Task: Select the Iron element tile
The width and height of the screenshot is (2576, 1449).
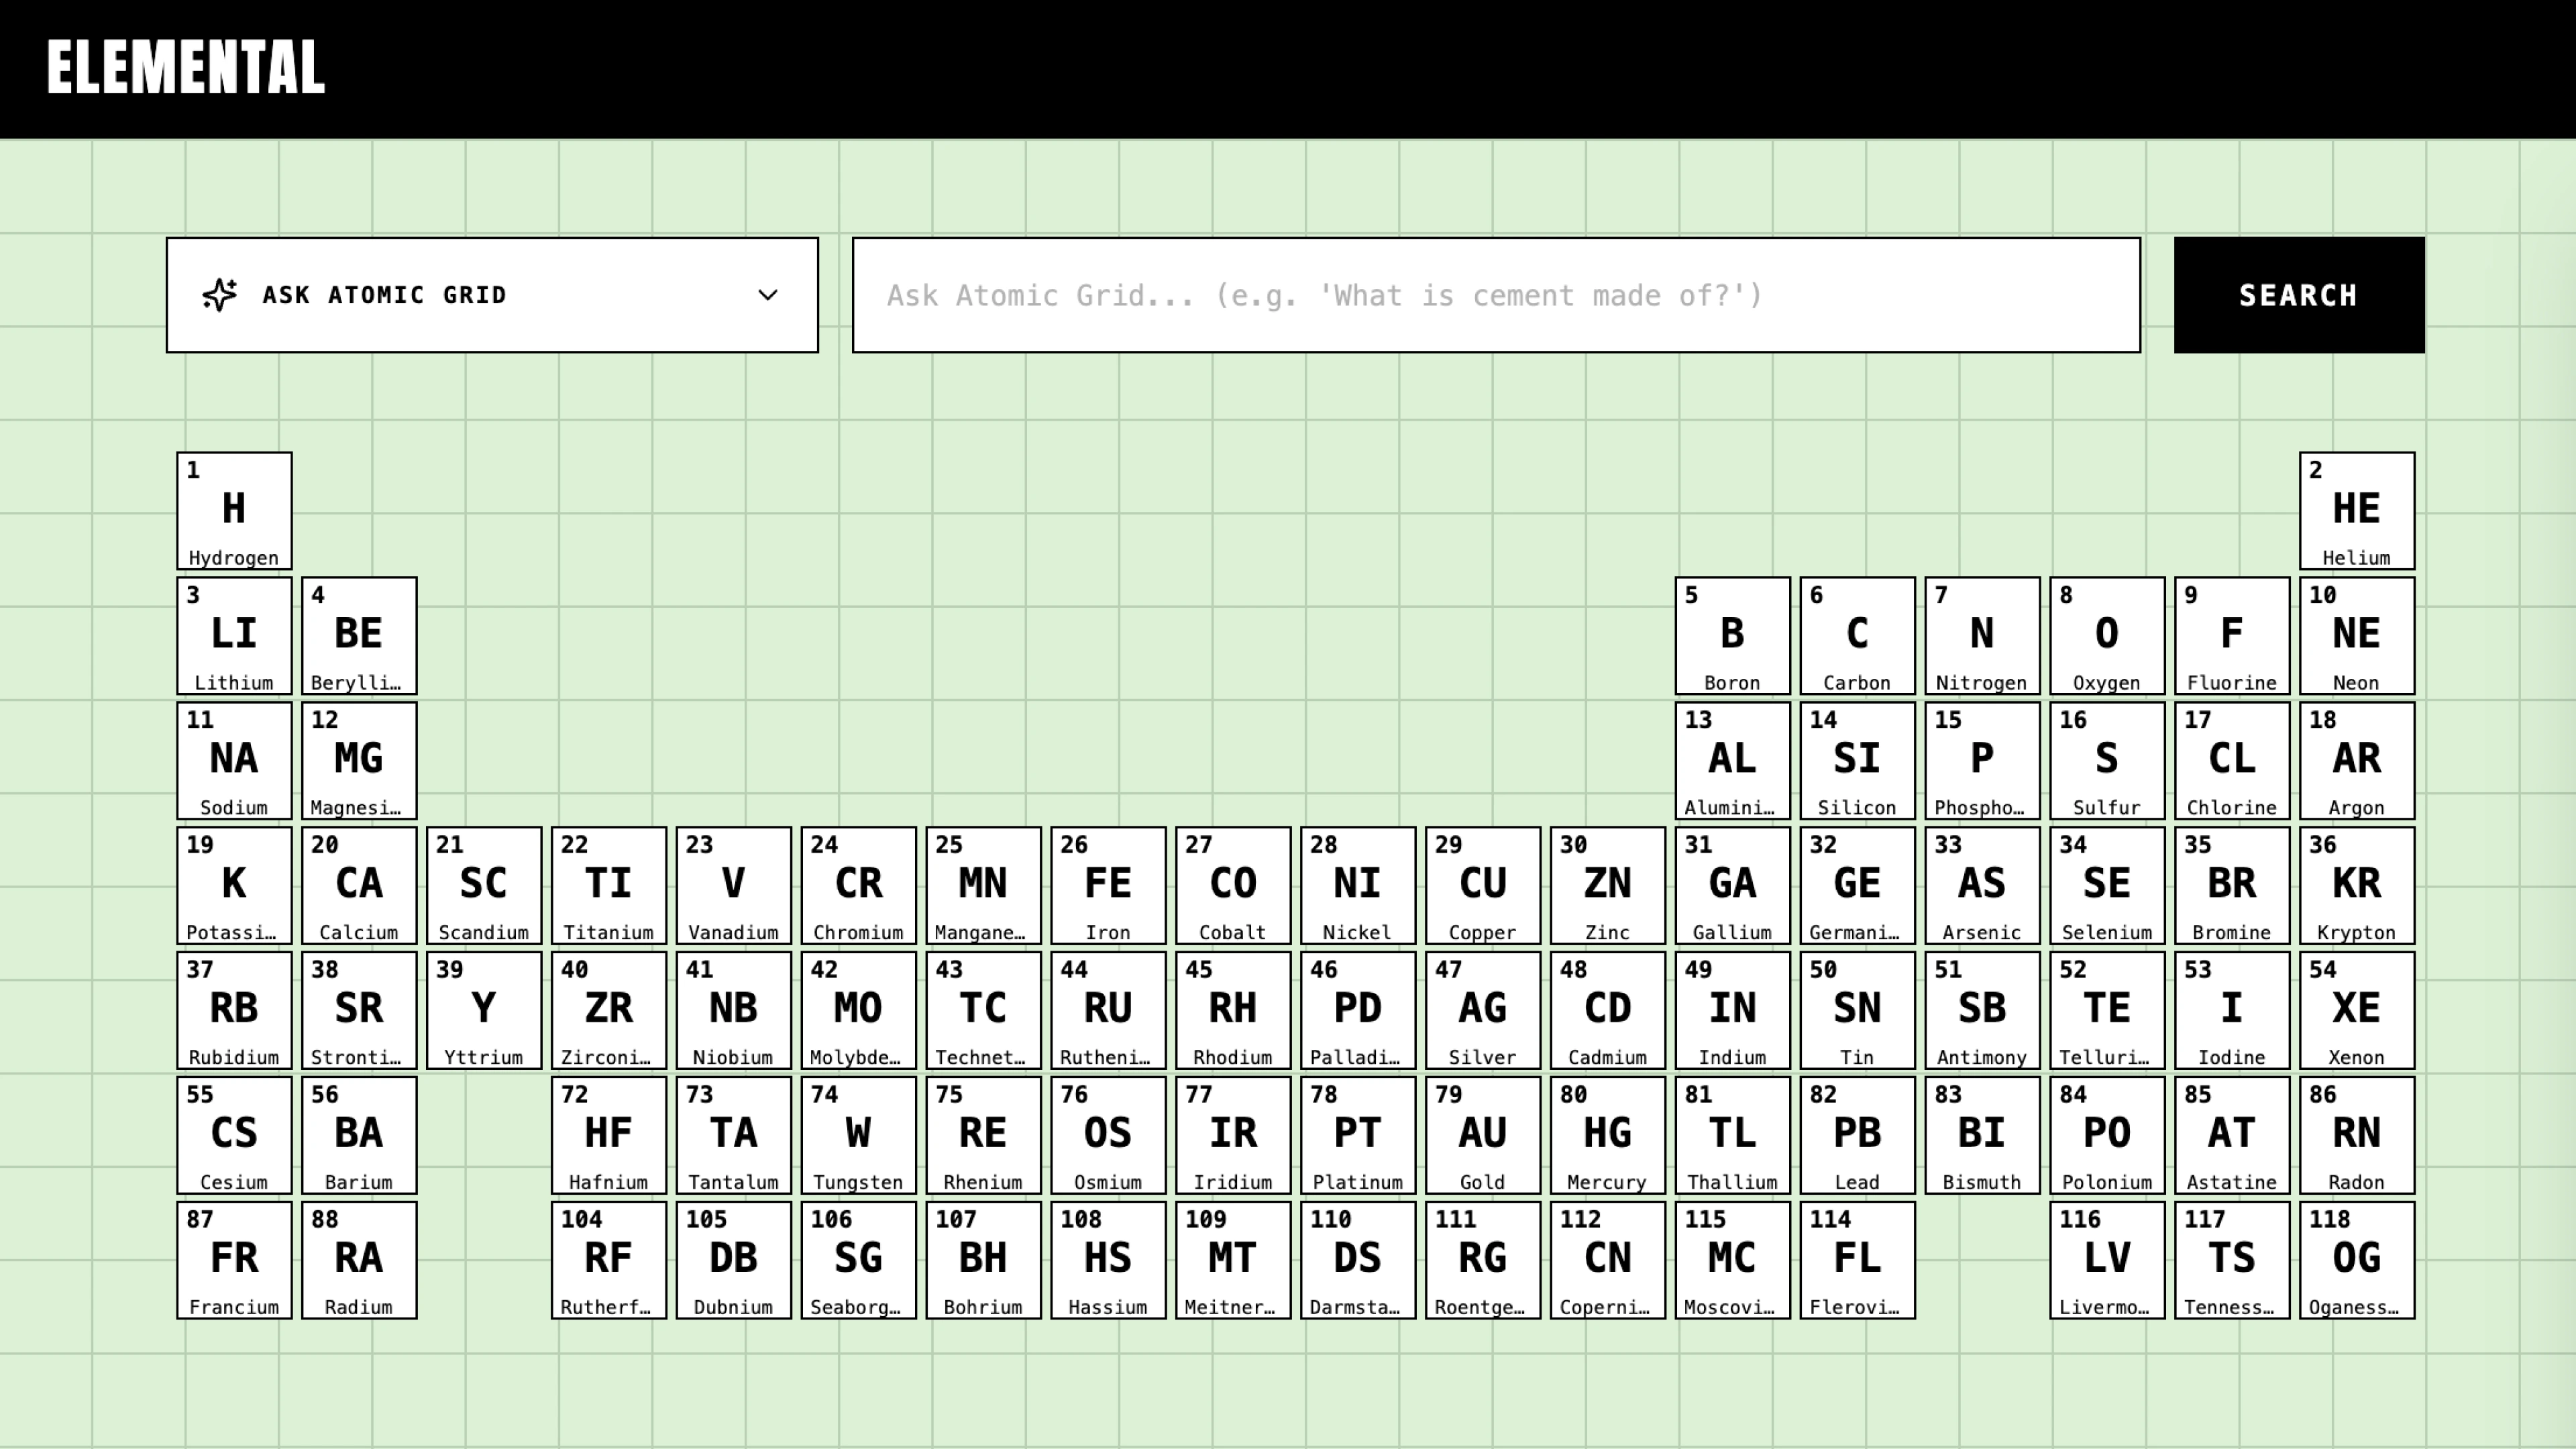Action: point(1108,885)
